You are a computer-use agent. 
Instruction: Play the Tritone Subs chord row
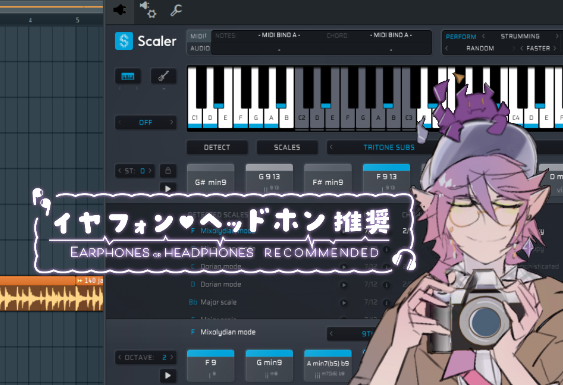pos(168,188)
